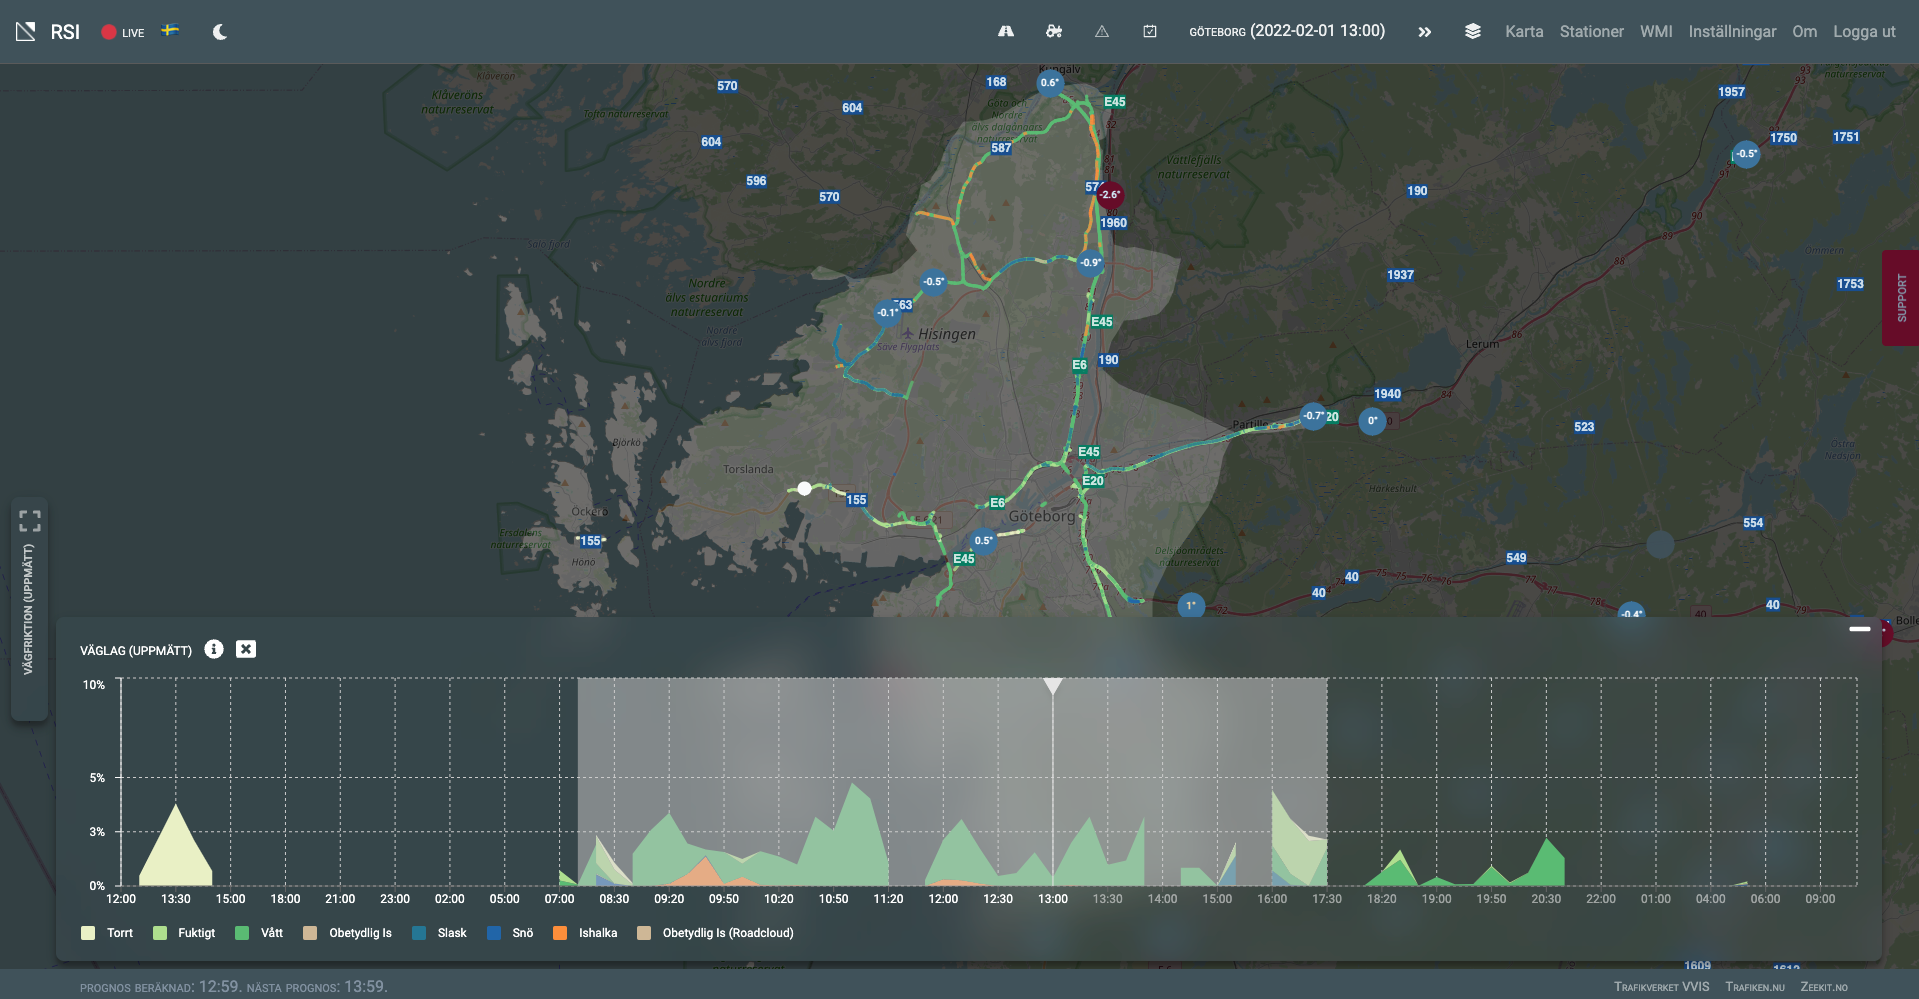Click Logga ut to sign out
1919x999 pixels.
tap(1864, 32)
